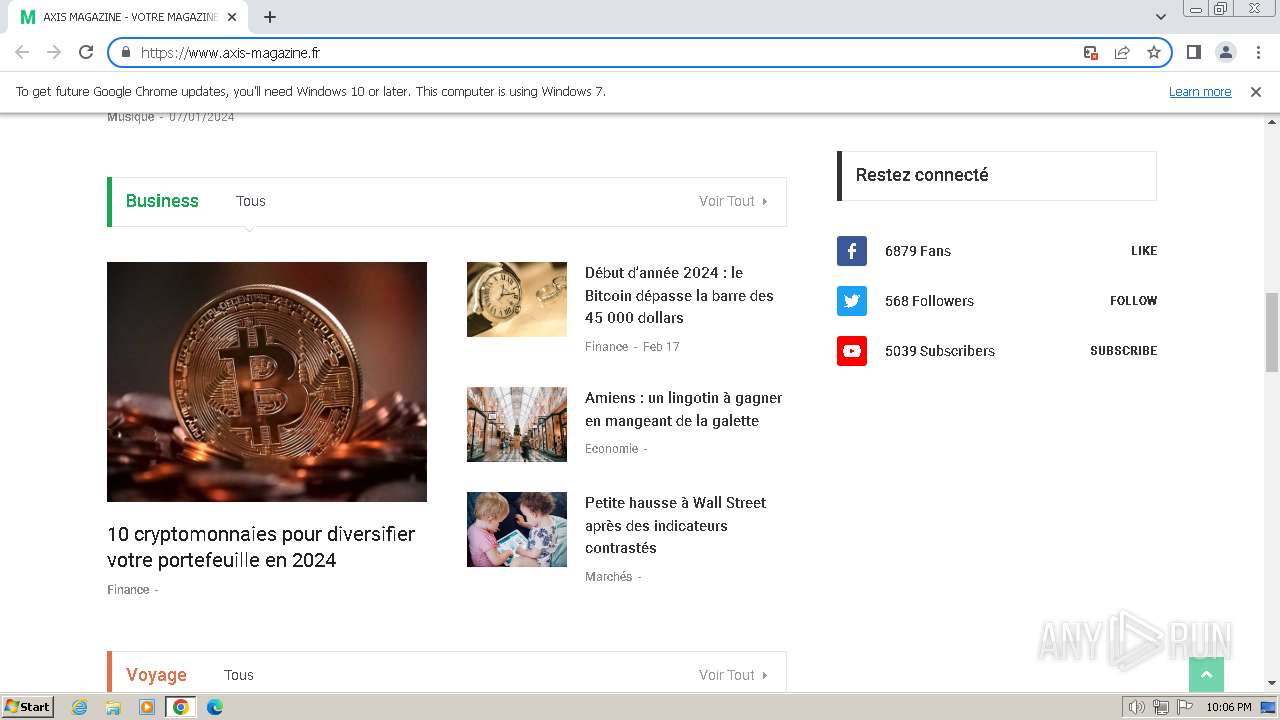
Task: Click the 5039 Subscribers text
Action: pos(940,351)
